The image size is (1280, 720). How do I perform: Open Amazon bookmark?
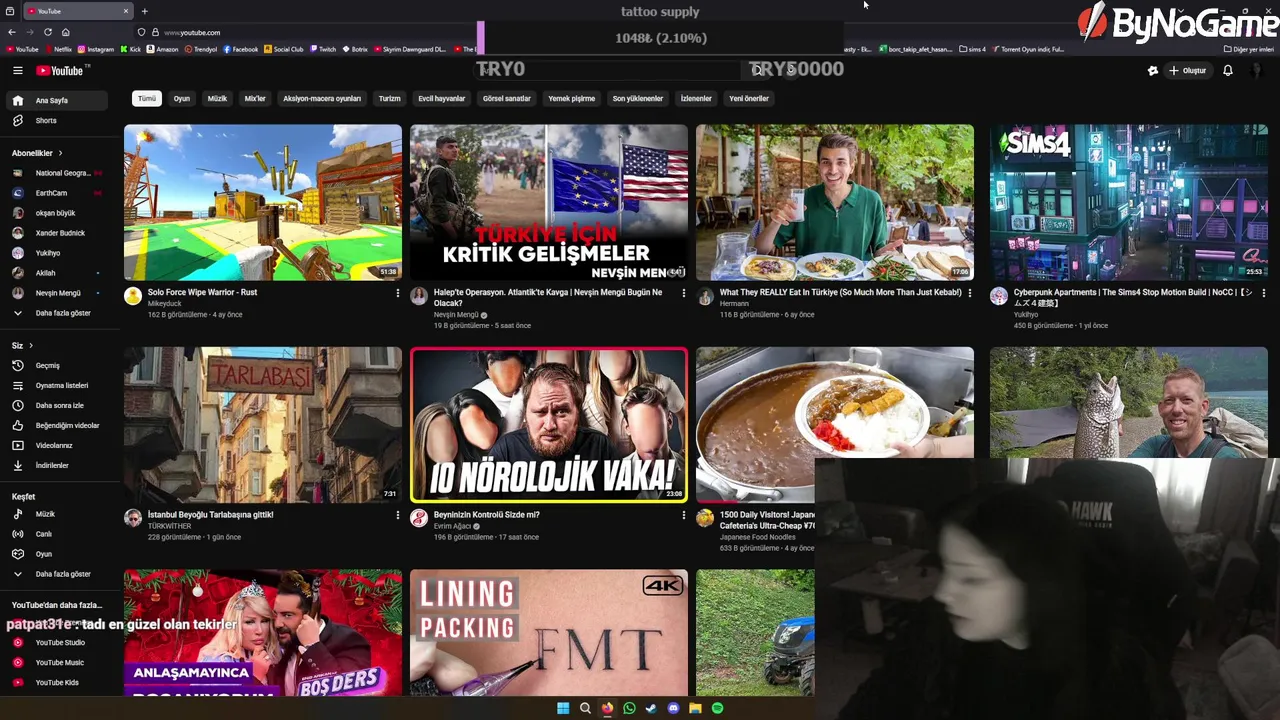coord(163,49)
